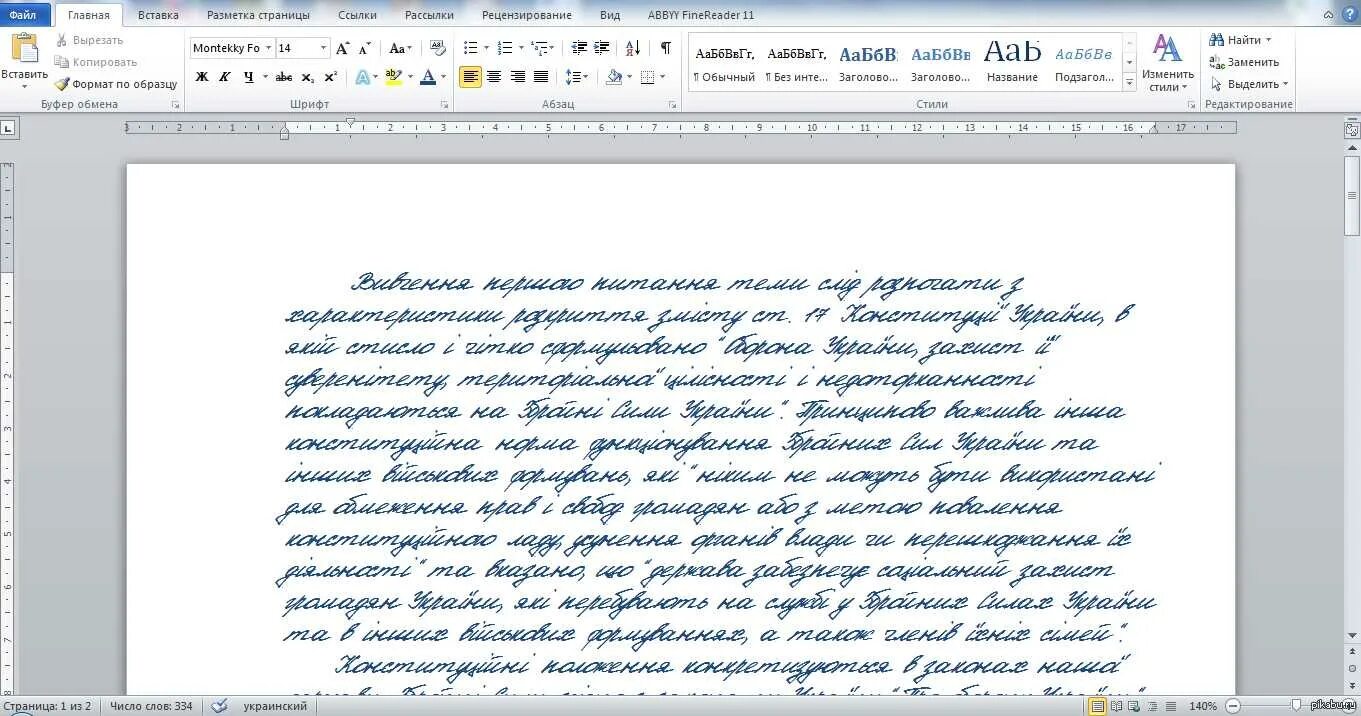Click the Формат по образцу painter
Image resolution: width=1361 pixels, height=716 pixels.
116,84
